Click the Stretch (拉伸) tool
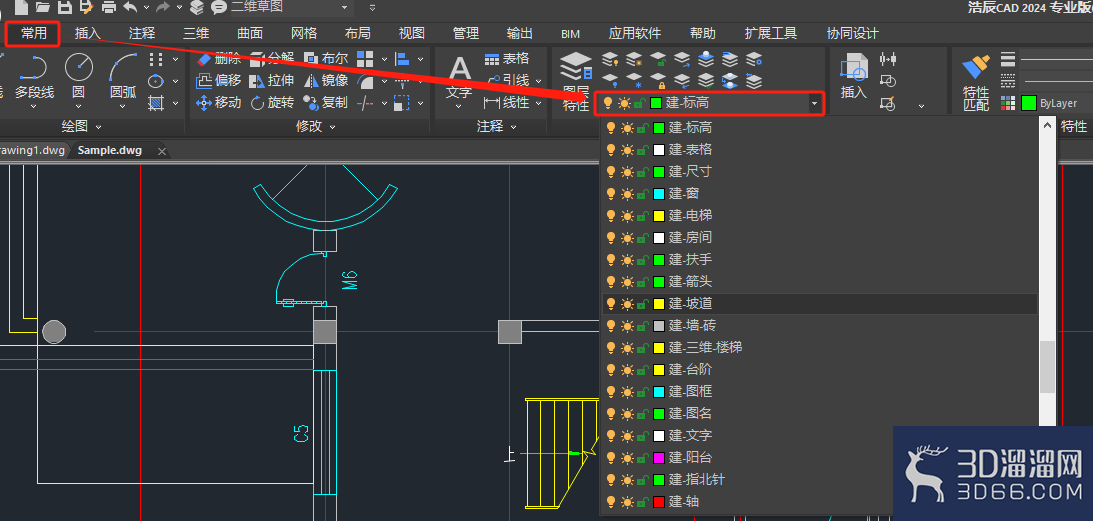Image resolution: width=1093 pixels, height=521 pixels. [x=272, y=80]
